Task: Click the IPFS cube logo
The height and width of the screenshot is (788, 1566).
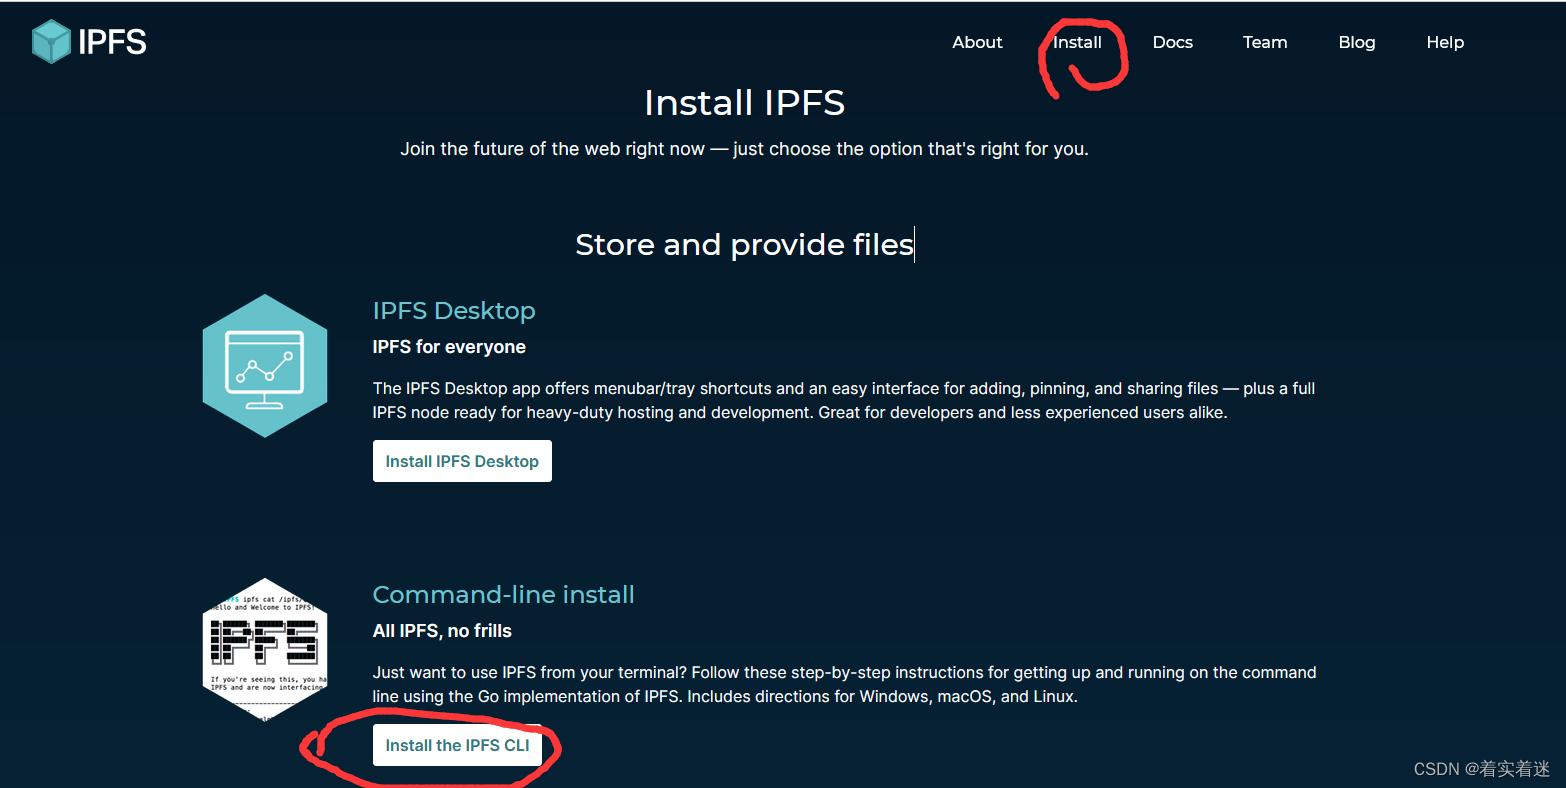Action: 50,41
